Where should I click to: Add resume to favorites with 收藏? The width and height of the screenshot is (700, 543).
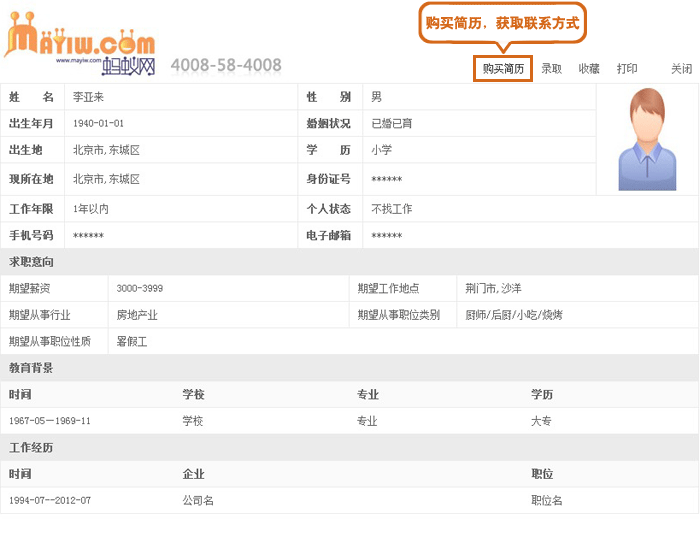tap(589, 69)
